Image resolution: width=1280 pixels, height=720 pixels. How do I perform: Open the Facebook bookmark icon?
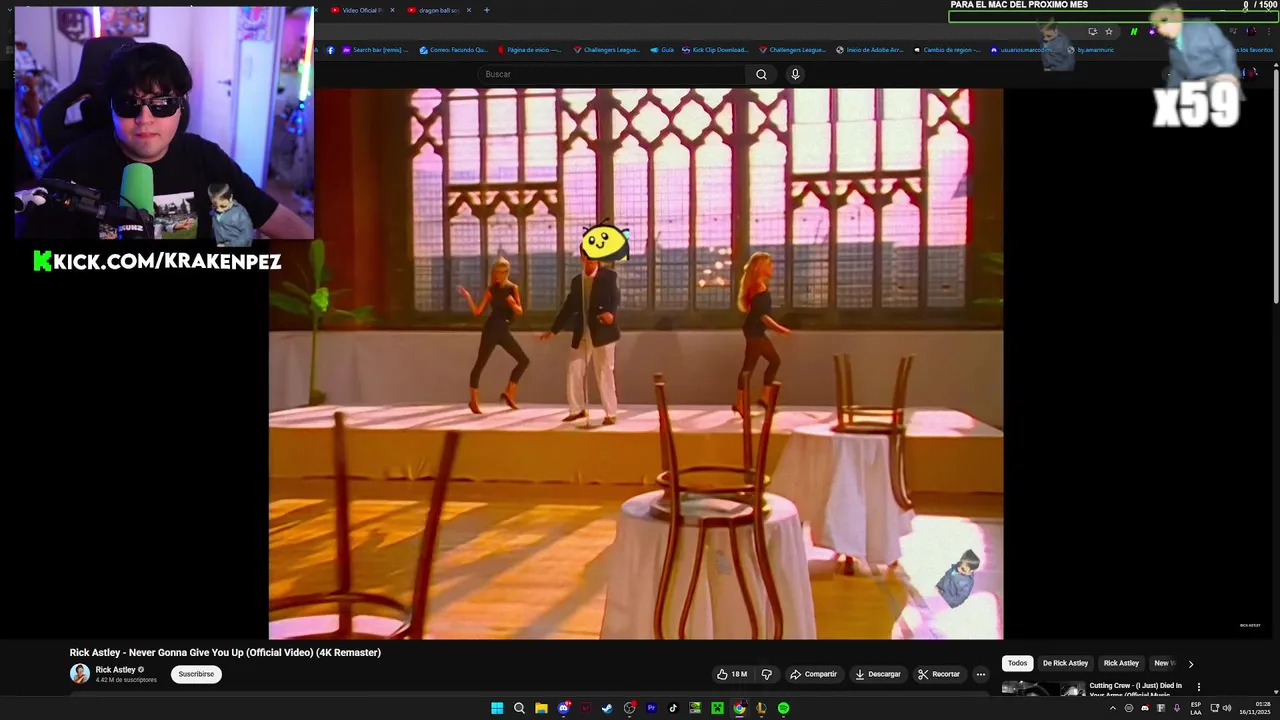[331, 50]
